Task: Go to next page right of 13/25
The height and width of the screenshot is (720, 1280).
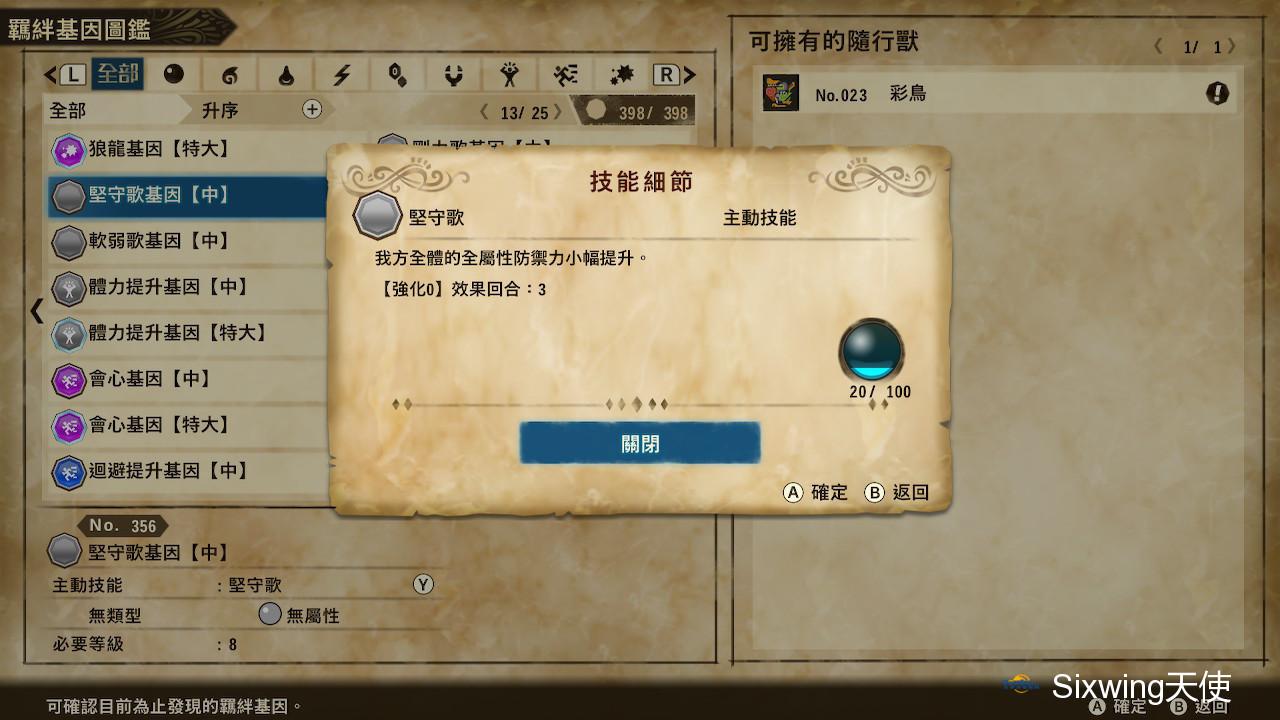Action: (x=559, y=112)
